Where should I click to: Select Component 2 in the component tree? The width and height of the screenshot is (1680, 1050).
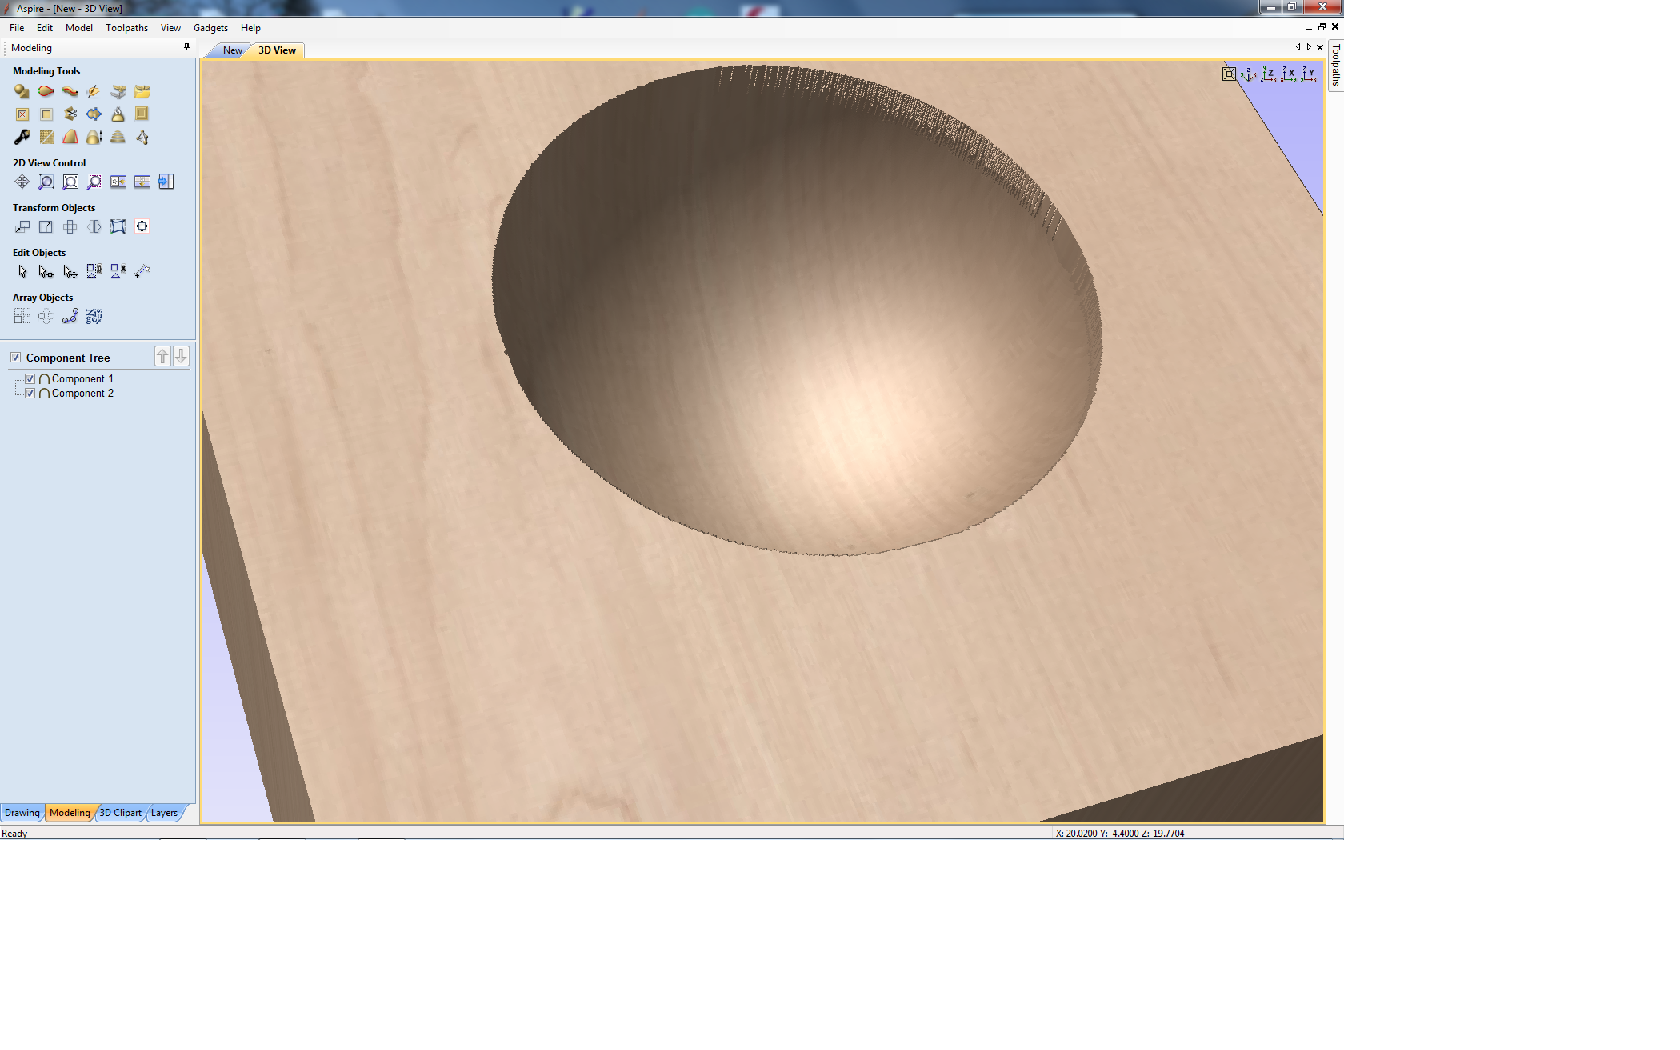[82, 393]
